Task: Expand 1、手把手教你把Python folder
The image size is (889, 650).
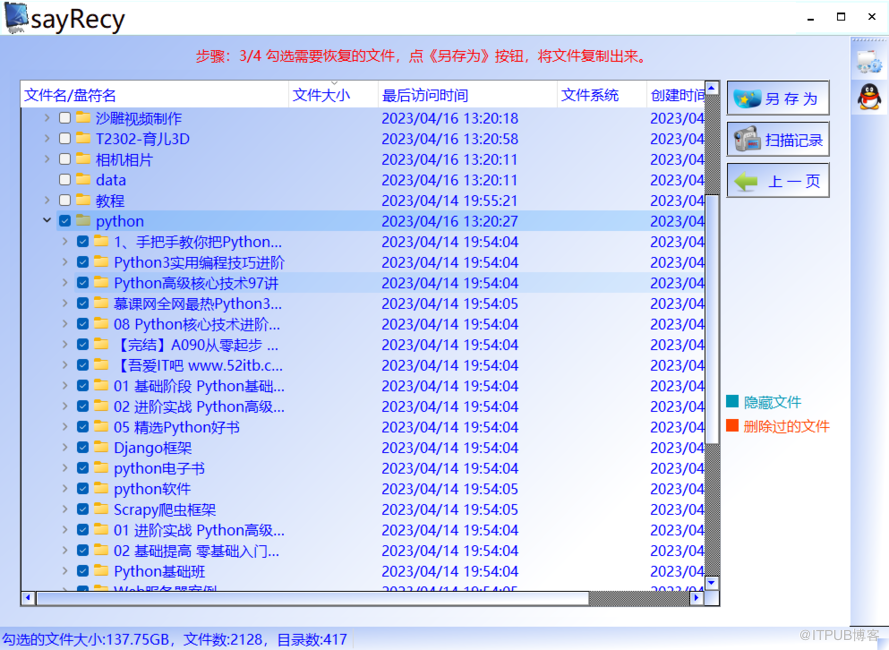Action: (x=65, y=242)
